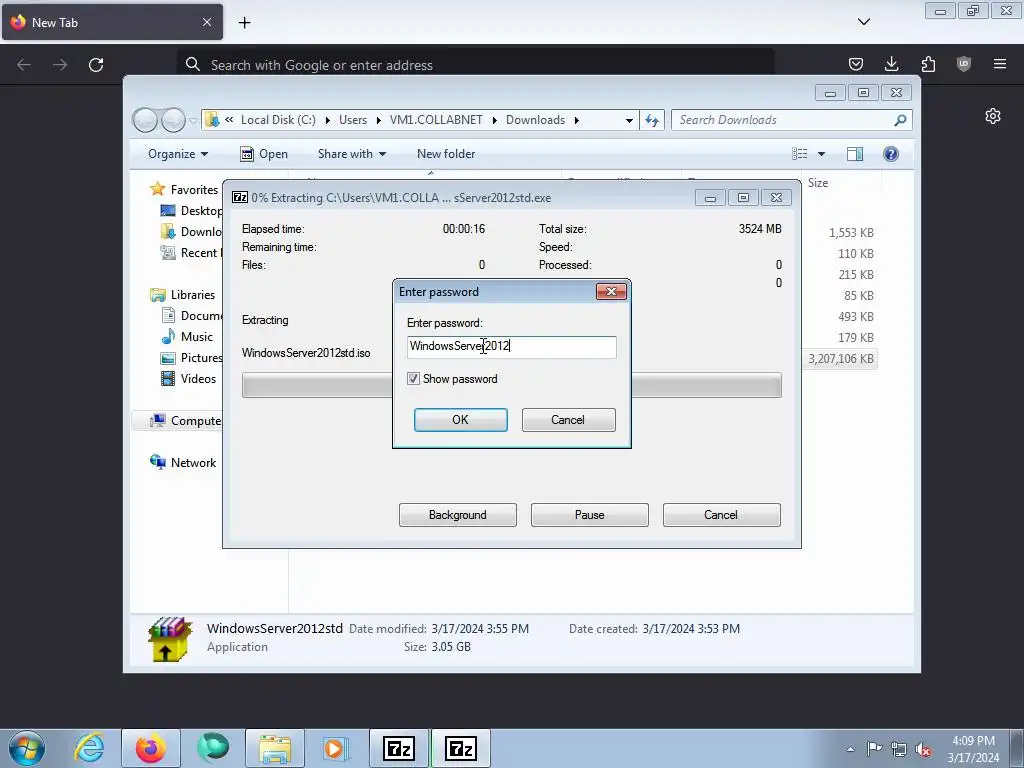Go forward in Explorer
This screenshot has width=1024, height=768.
tap(173, 120)
